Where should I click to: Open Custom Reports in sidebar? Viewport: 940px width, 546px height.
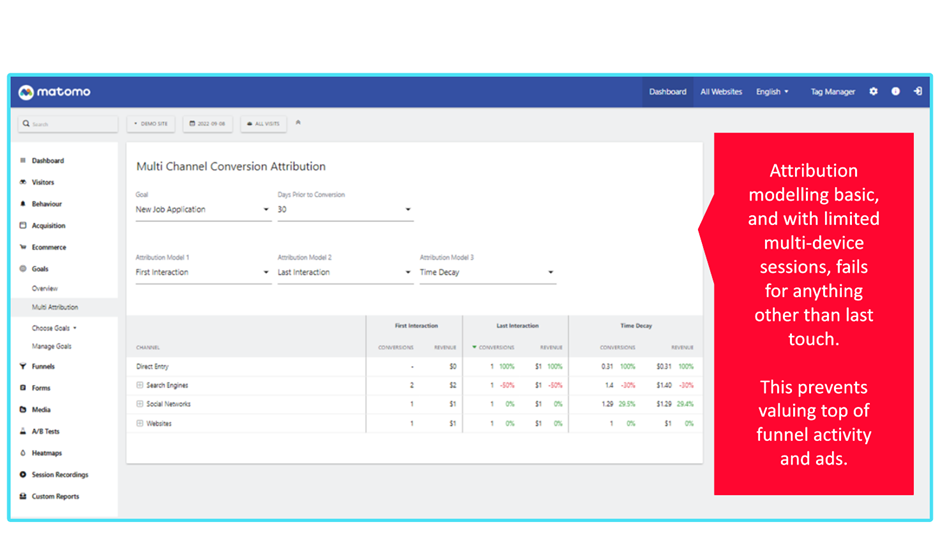coord(55,496)
